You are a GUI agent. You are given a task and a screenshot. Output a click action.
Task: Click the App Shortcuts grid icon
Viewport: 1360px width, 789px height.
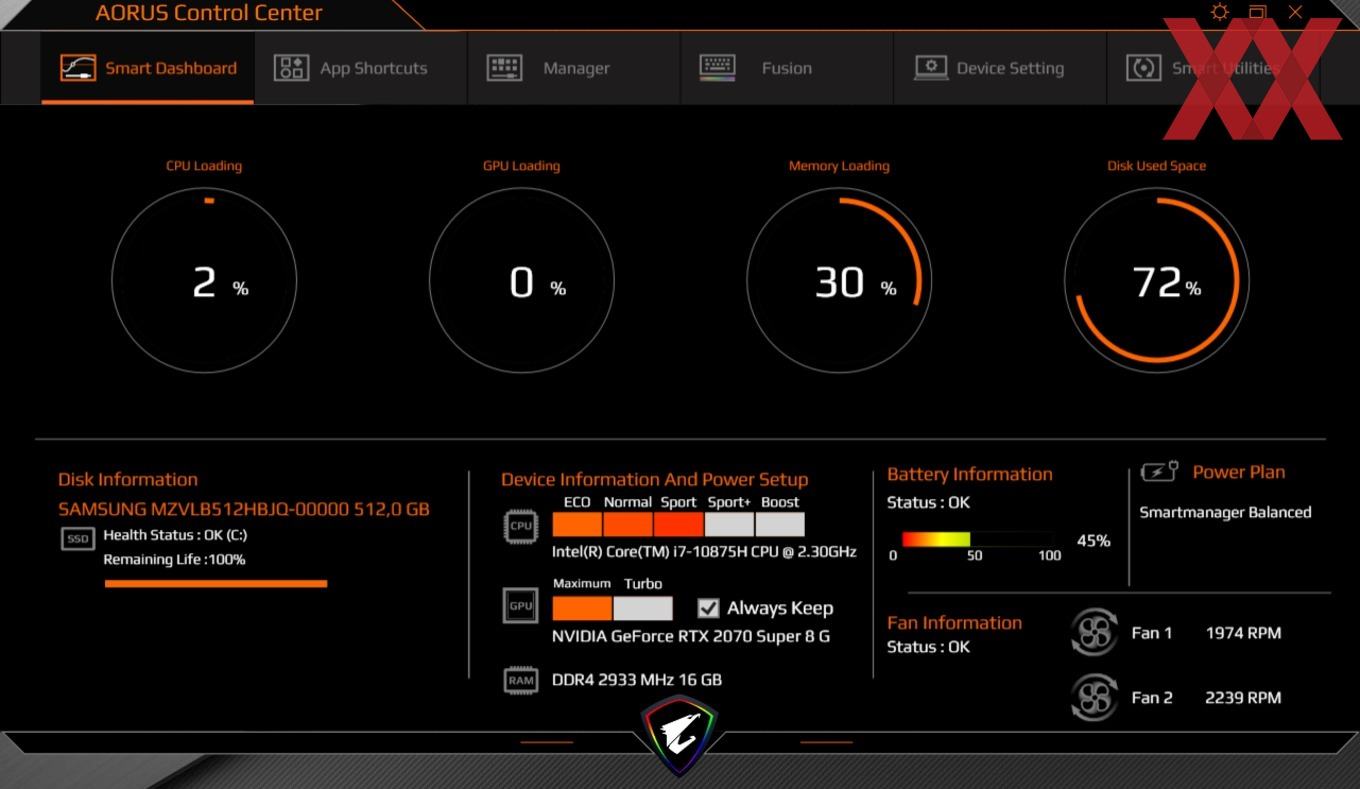pyautogui.click(x=291, y=68)
